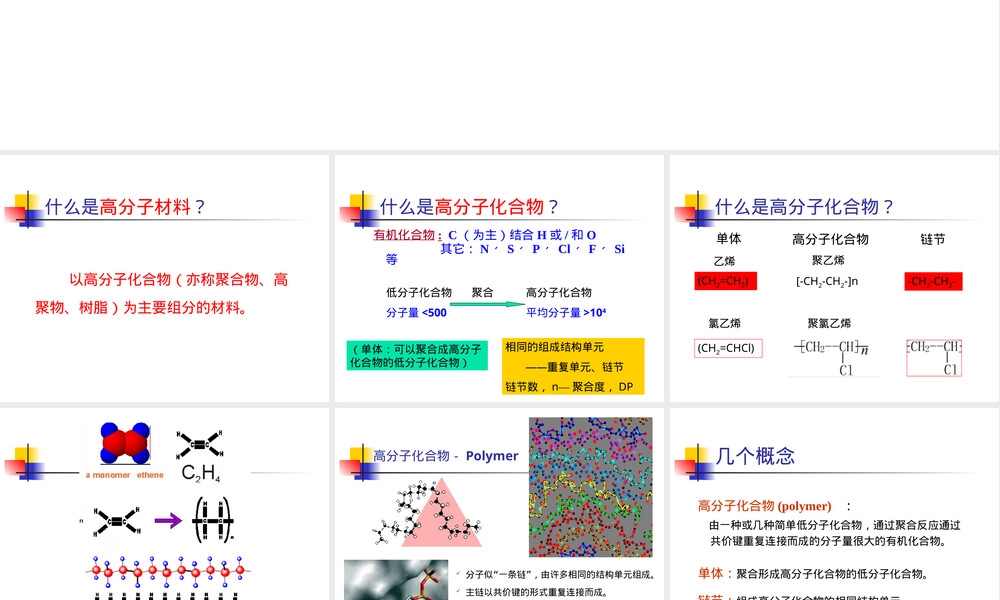This screenshot has height=600, width=1000.
Task: Click the line 单体：聚合形成高分子化合物的低分子化合物。
Action: click(x=813, y=574)
